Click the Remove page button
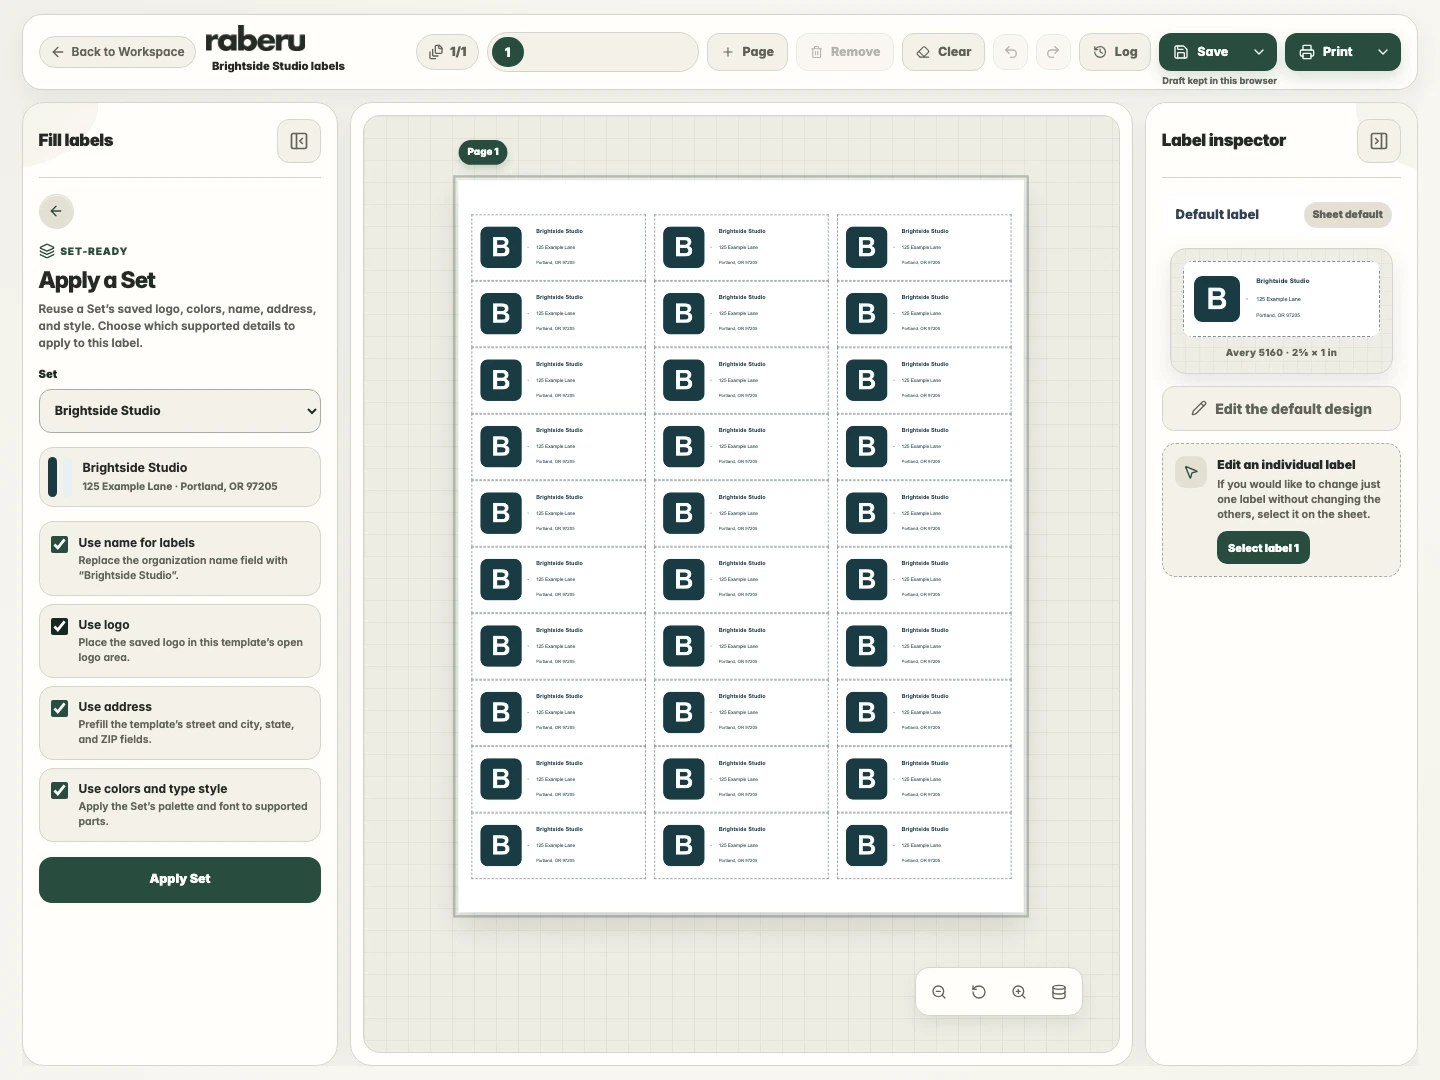 [x=845, y=52]
